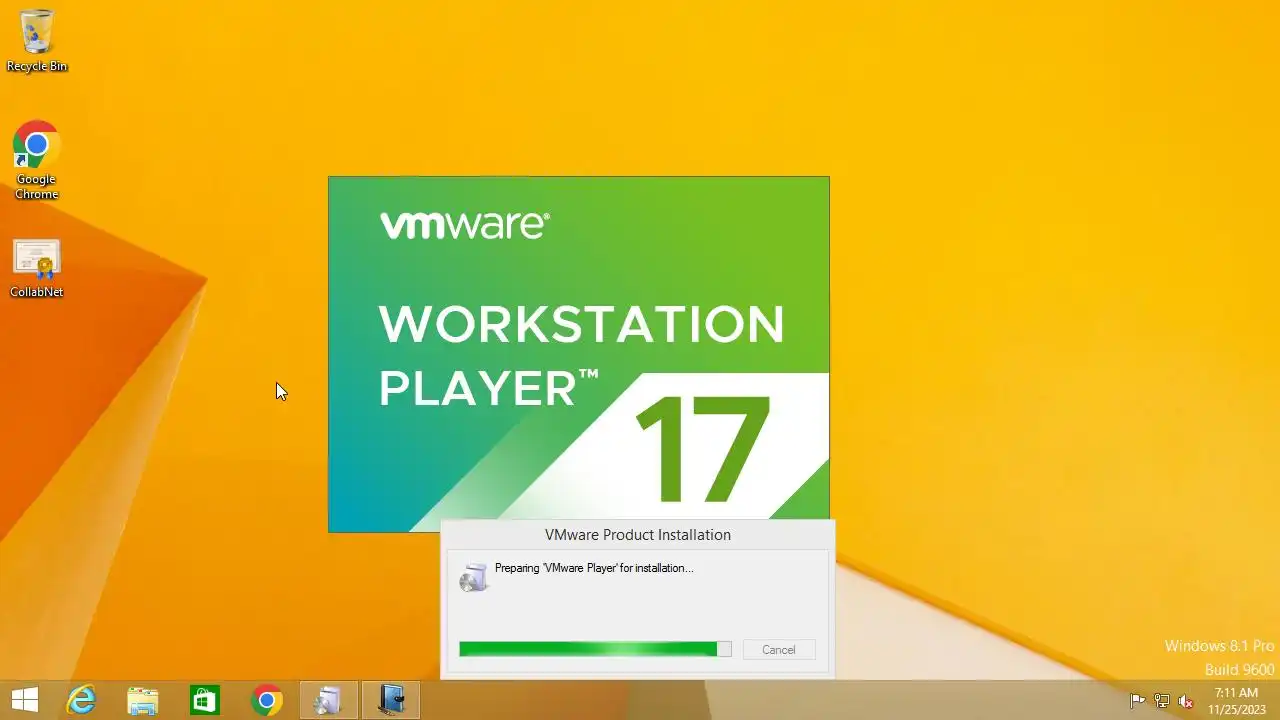Image resolution: width=1280 pixels, height=720 pixels.
Task: Switch to the VMware installer taskbar item
Action: pos(391,701)
